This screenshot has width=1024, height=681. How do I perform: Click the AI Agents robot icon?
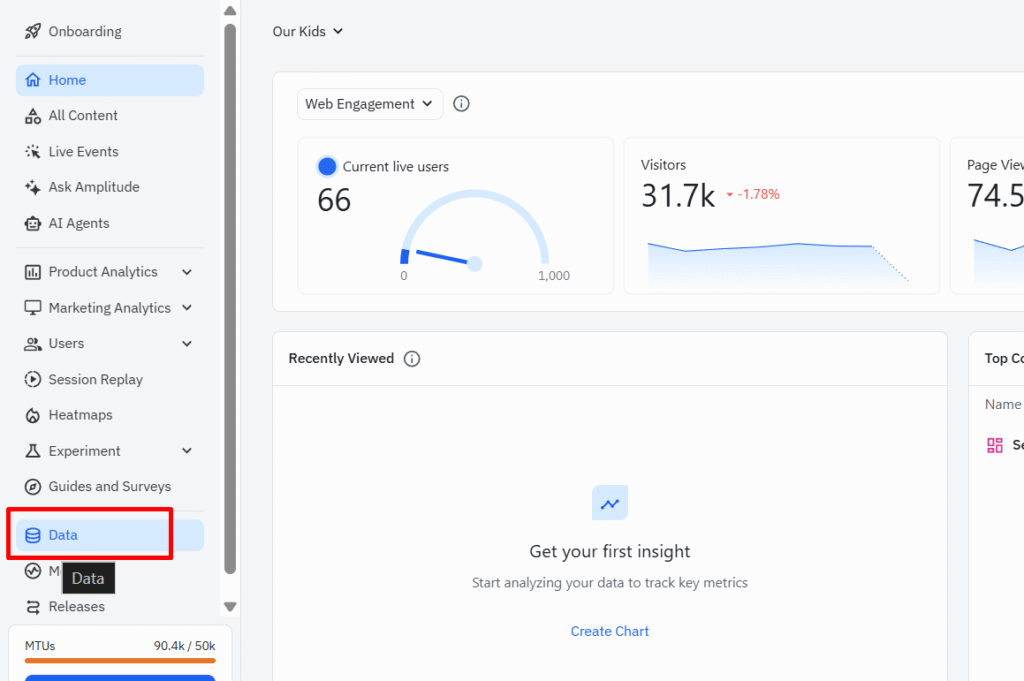(33, 224)
